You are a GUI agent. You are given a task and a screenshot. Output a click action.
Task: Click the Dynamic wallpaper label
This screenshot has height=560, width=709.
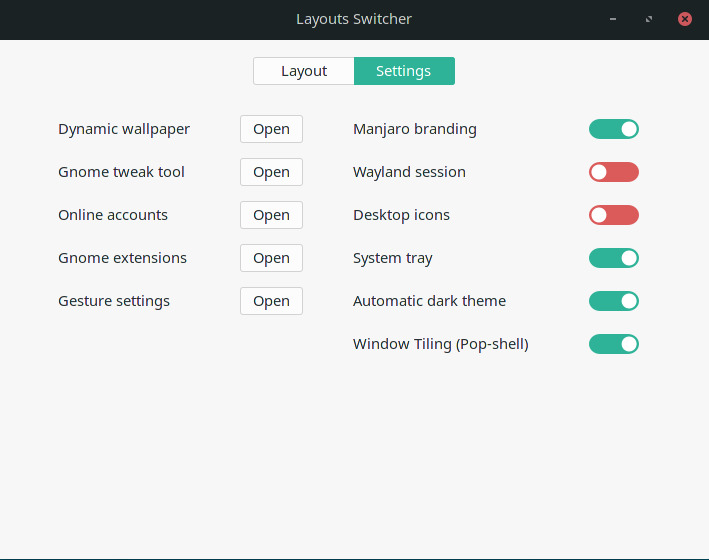124,129
